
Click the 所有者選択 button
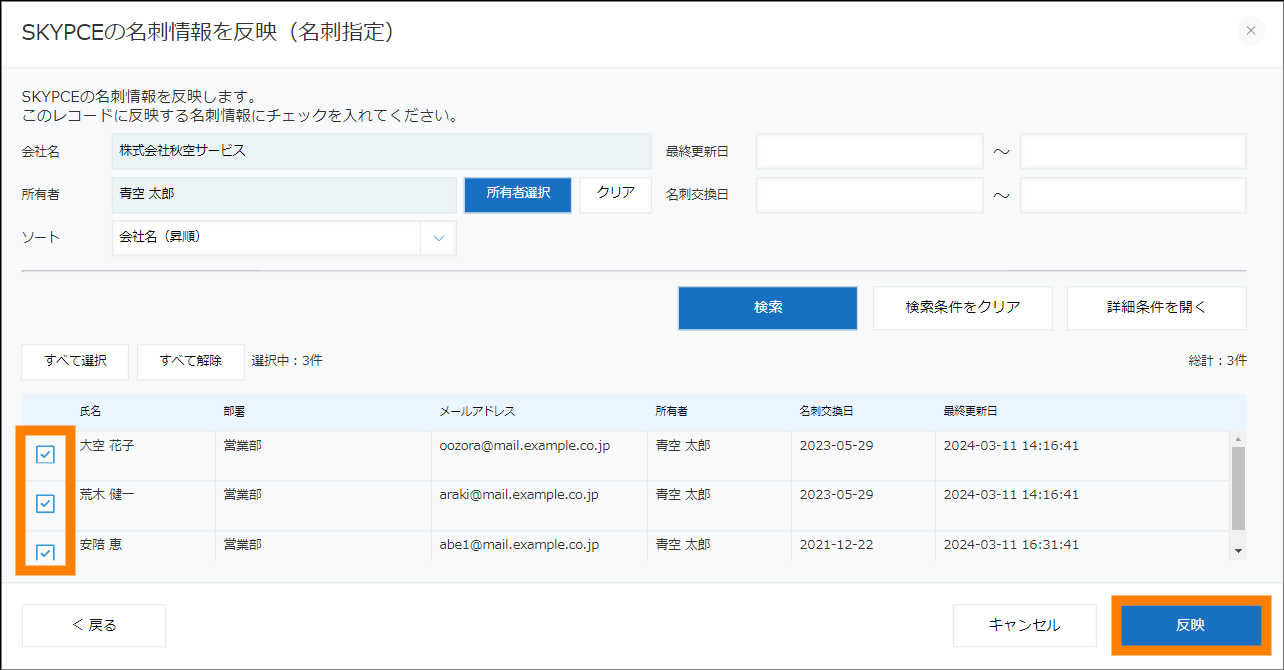pos(518,194)
